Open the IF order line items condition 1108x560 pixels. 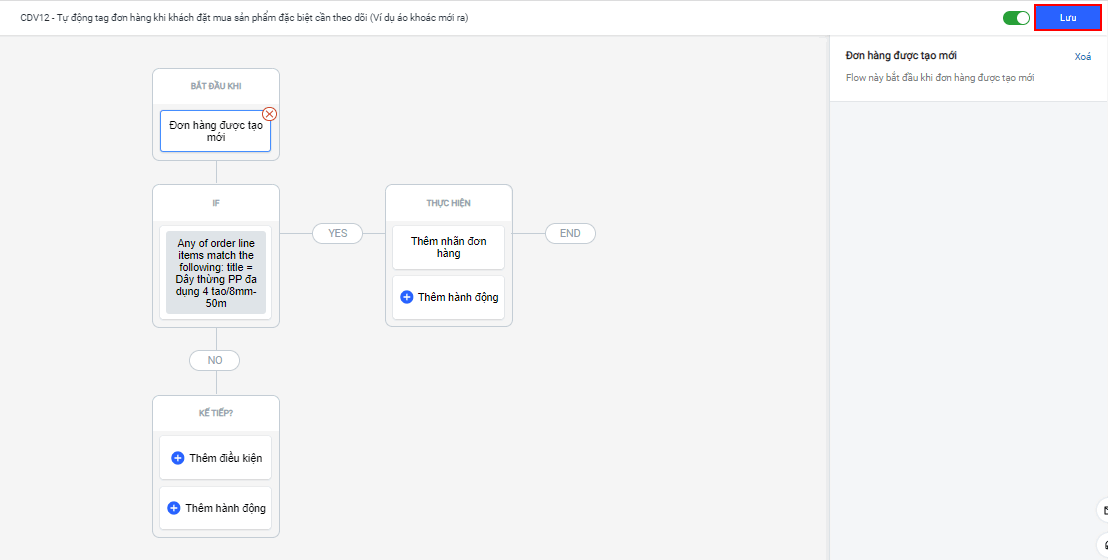click(x=216, y=273)
